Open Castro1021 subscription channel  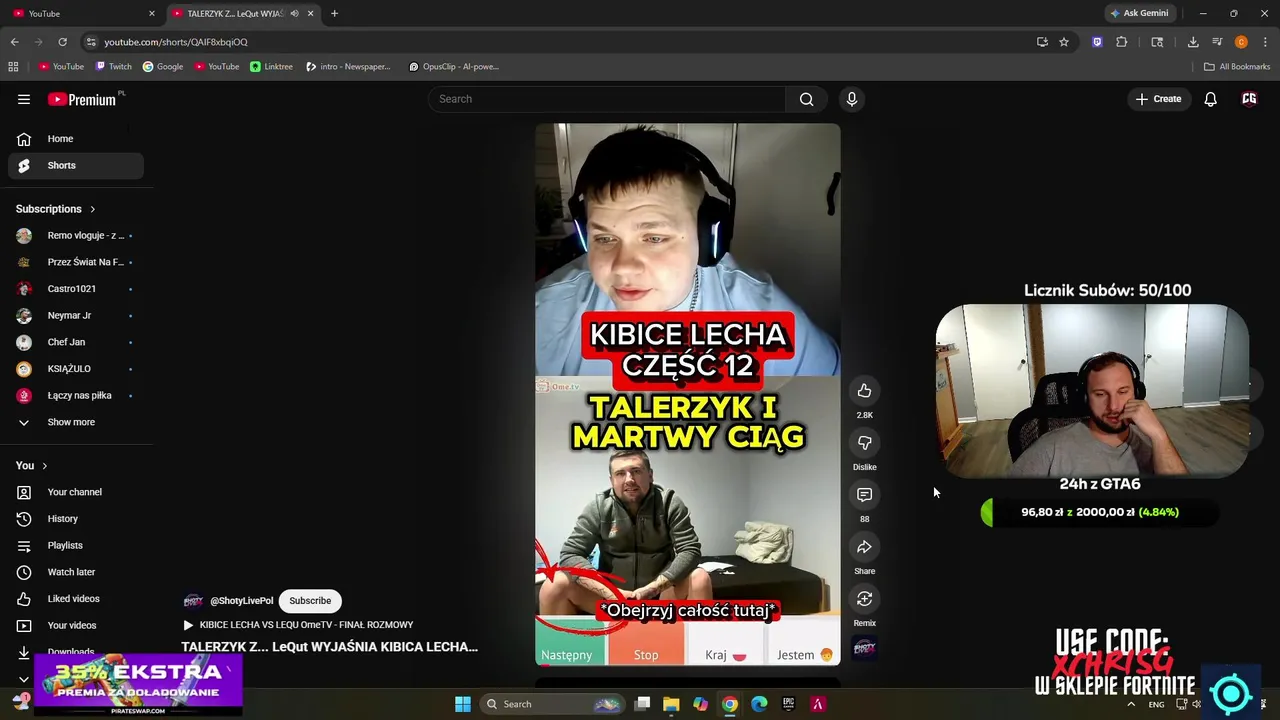click(x=76, y=289)
